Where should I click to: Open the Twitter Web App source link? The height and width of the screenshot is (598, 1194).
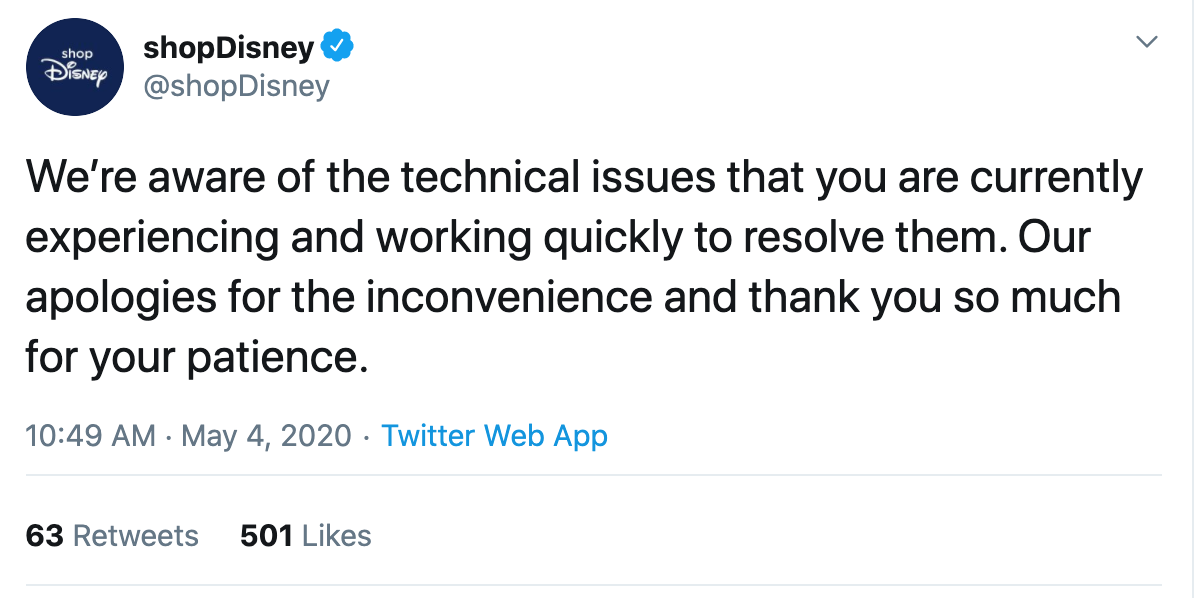[494, 436]
